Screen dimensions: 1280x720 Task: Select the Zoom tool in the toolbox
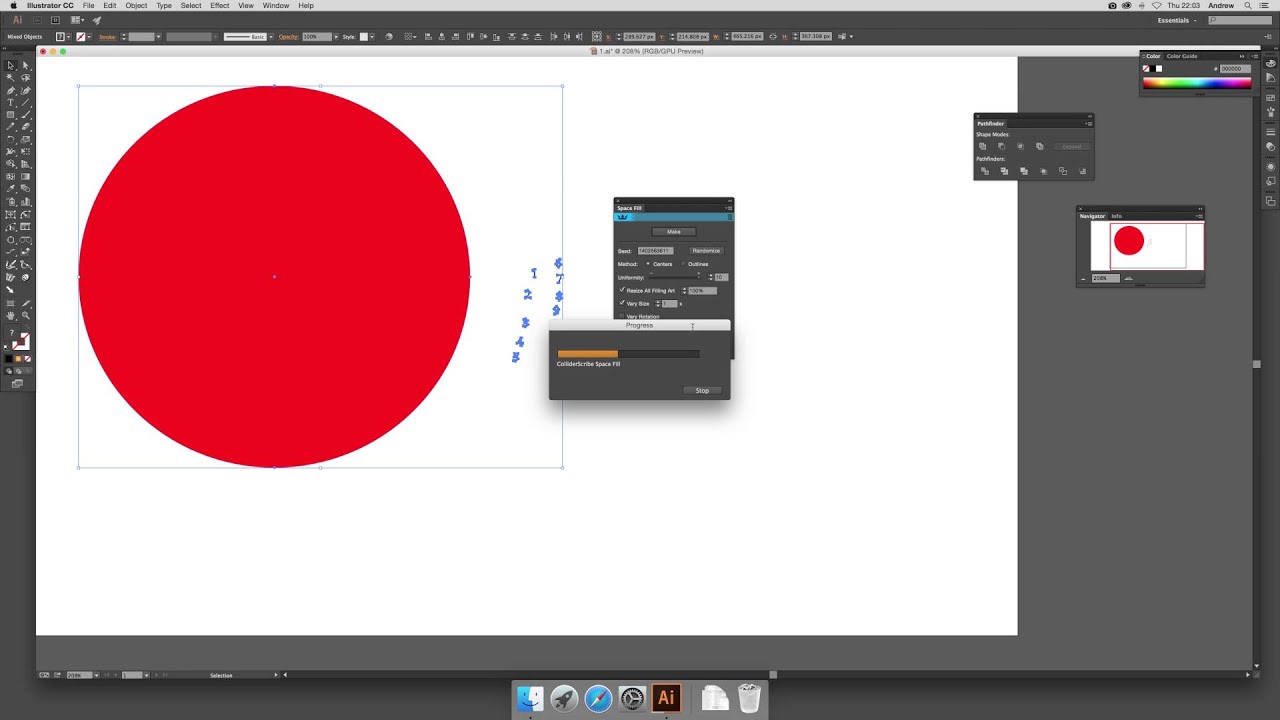25,315
